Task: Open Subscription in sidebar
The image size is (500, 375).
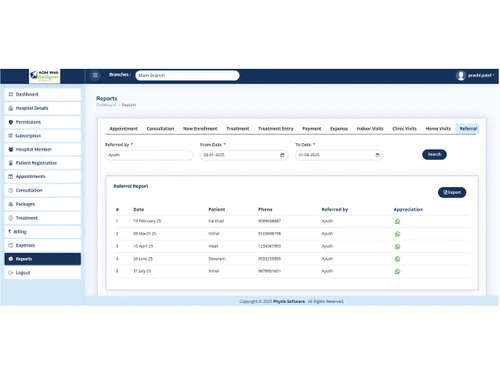Action: tap(43, 136)
